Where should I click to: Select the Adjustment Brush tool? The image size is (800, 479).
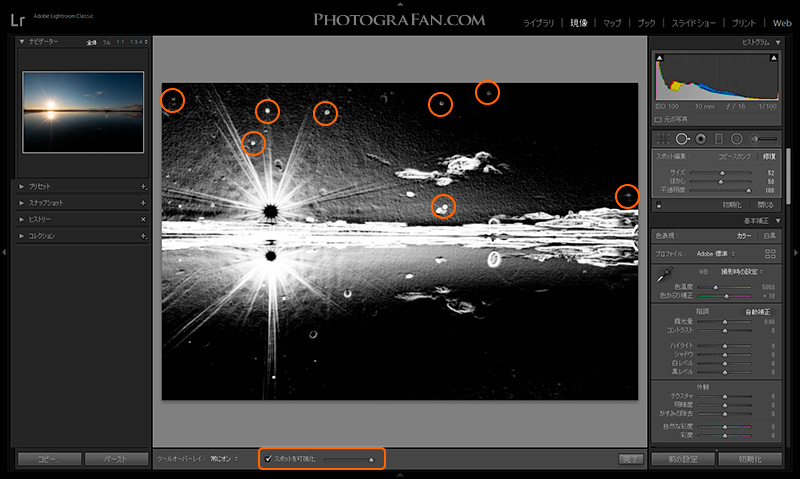click(x=764, y=139)
